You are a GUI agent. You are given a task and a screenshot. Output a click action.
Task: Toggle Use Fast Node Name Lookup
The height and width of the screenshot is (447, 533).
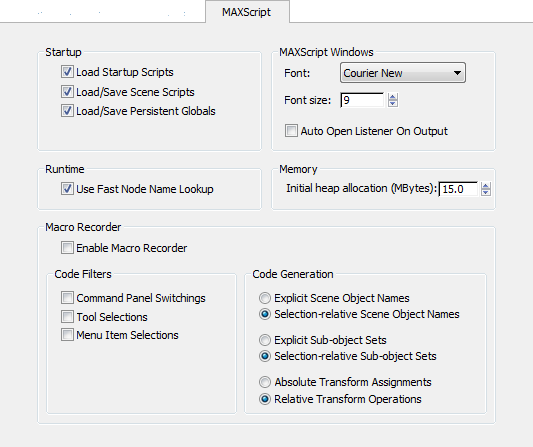point(67,189)
